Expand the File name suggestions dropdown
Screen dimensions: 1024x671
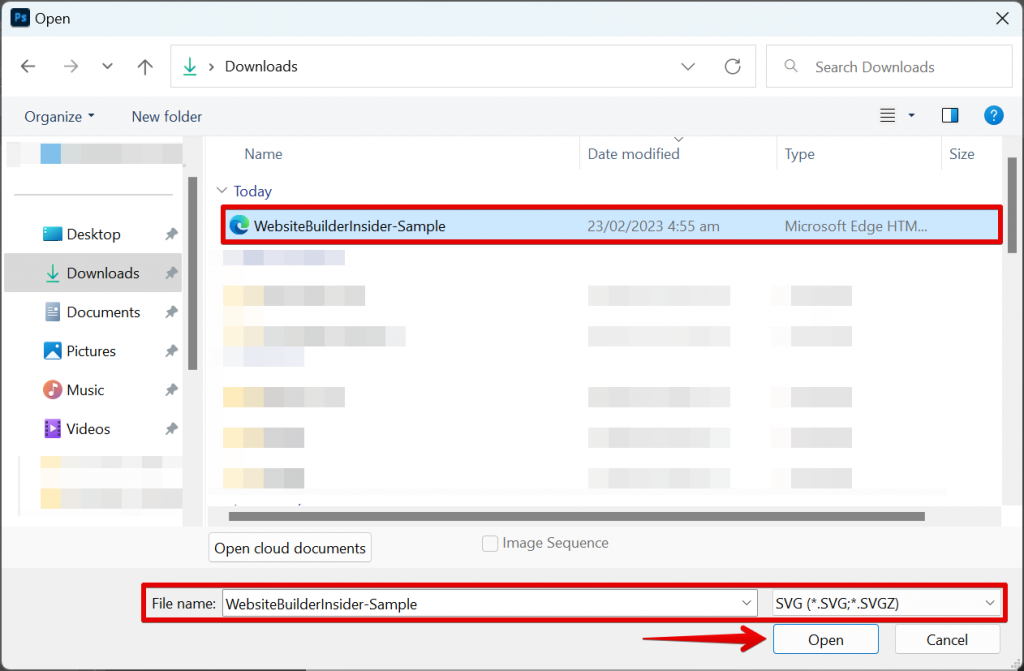[746, 603]
